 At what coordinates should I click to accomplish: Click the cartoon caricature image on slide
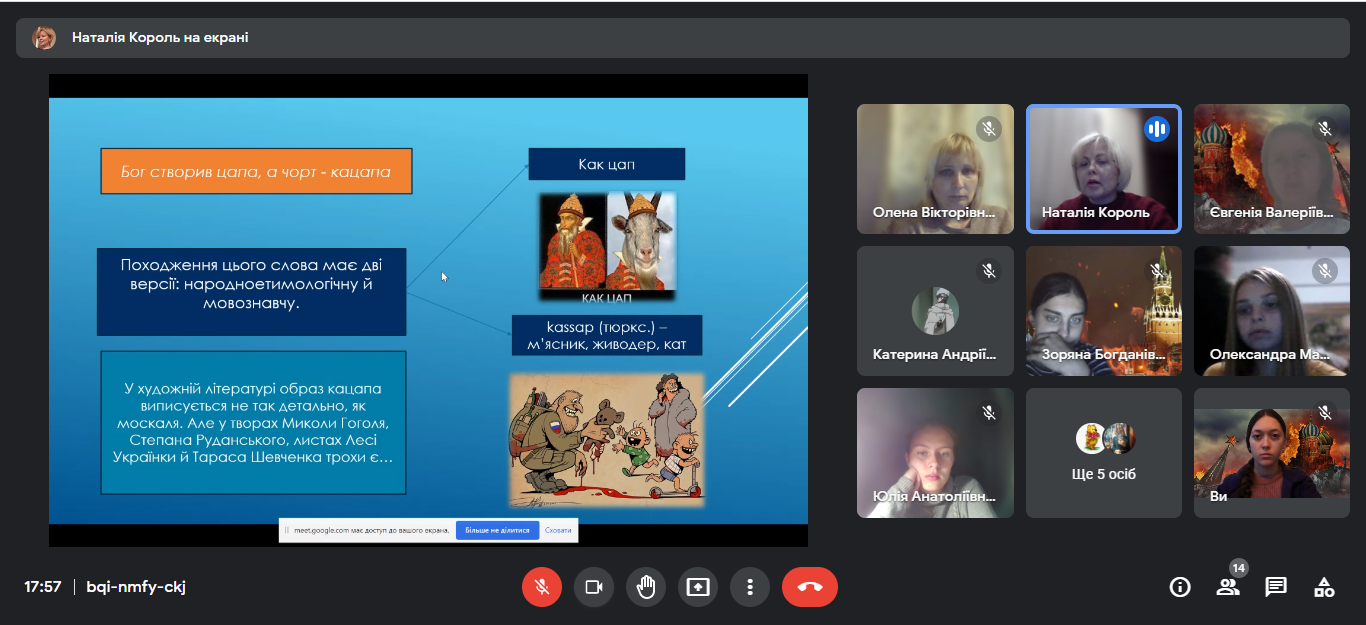tap(607, 440)
